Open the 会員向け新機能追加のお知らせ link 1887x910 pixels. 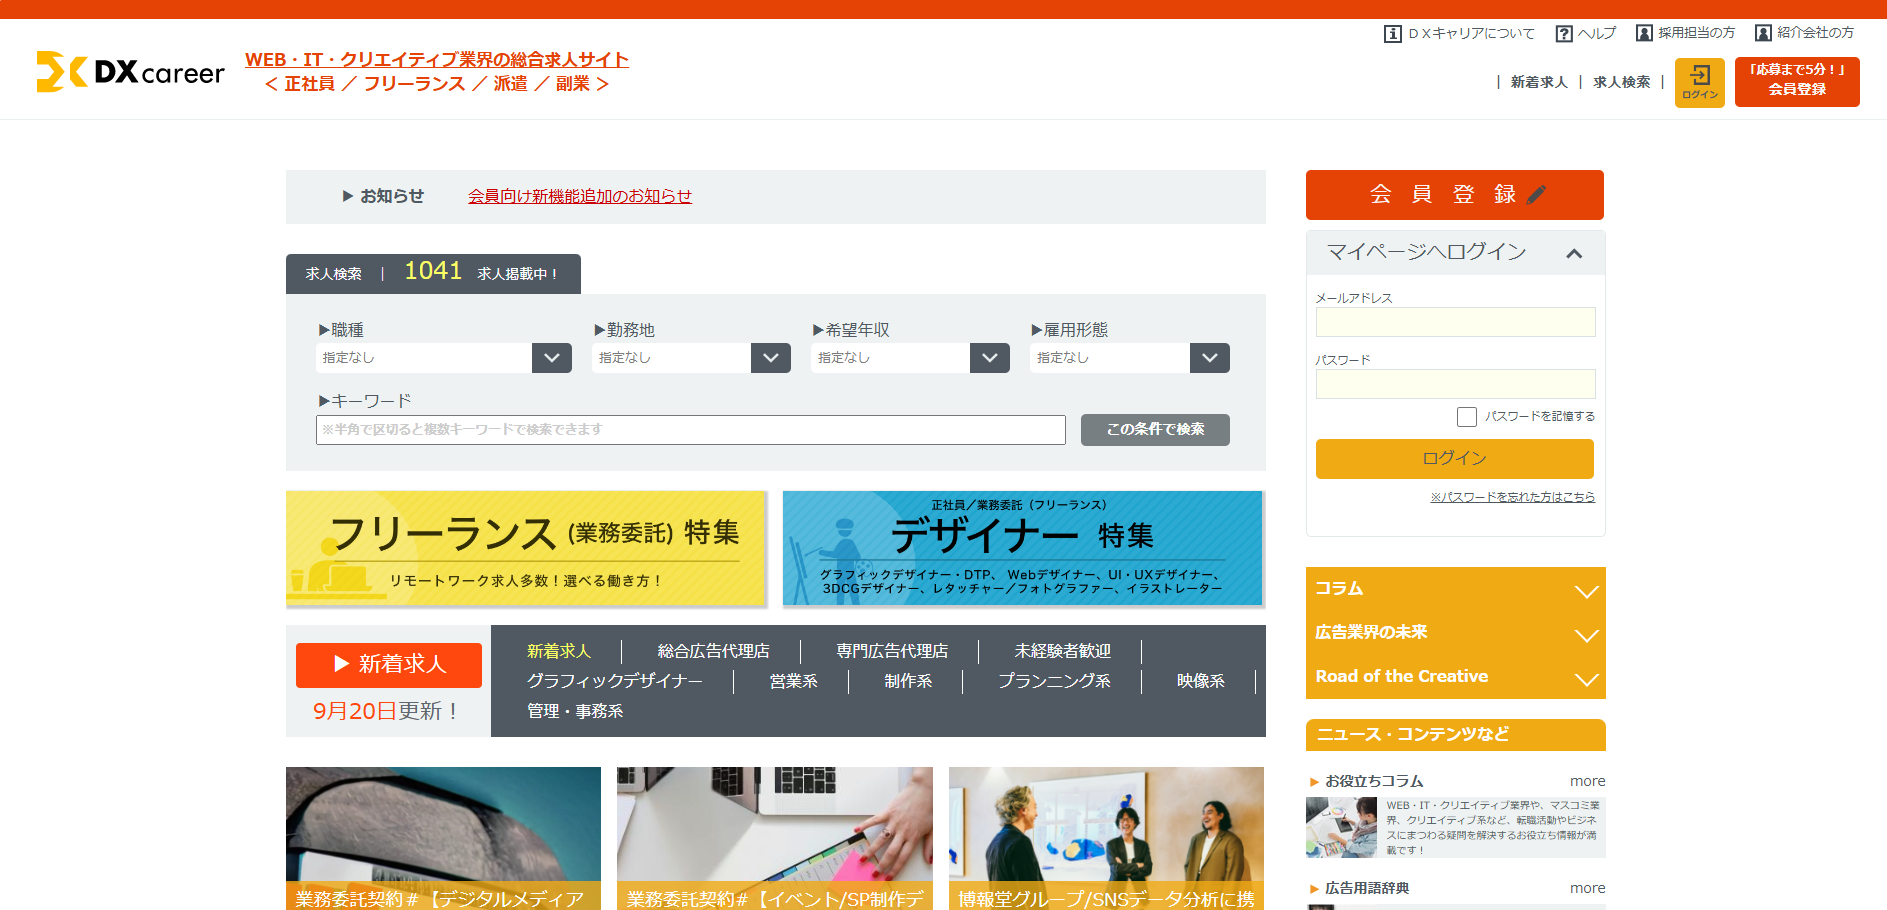(x=580, y=196)
